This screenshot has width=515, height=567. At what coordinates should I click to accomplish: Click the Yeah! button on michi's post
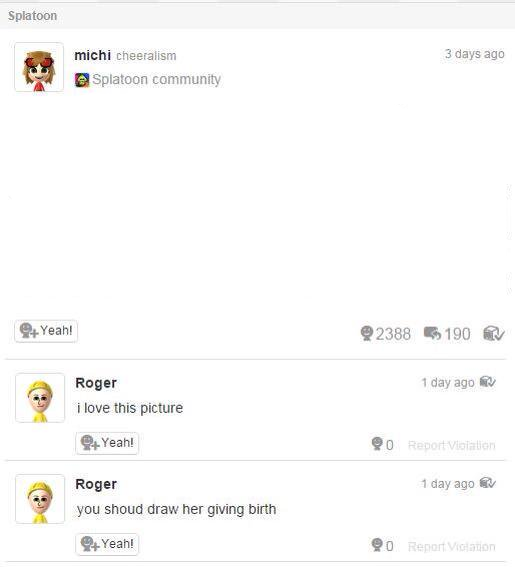tap(46, 331)
